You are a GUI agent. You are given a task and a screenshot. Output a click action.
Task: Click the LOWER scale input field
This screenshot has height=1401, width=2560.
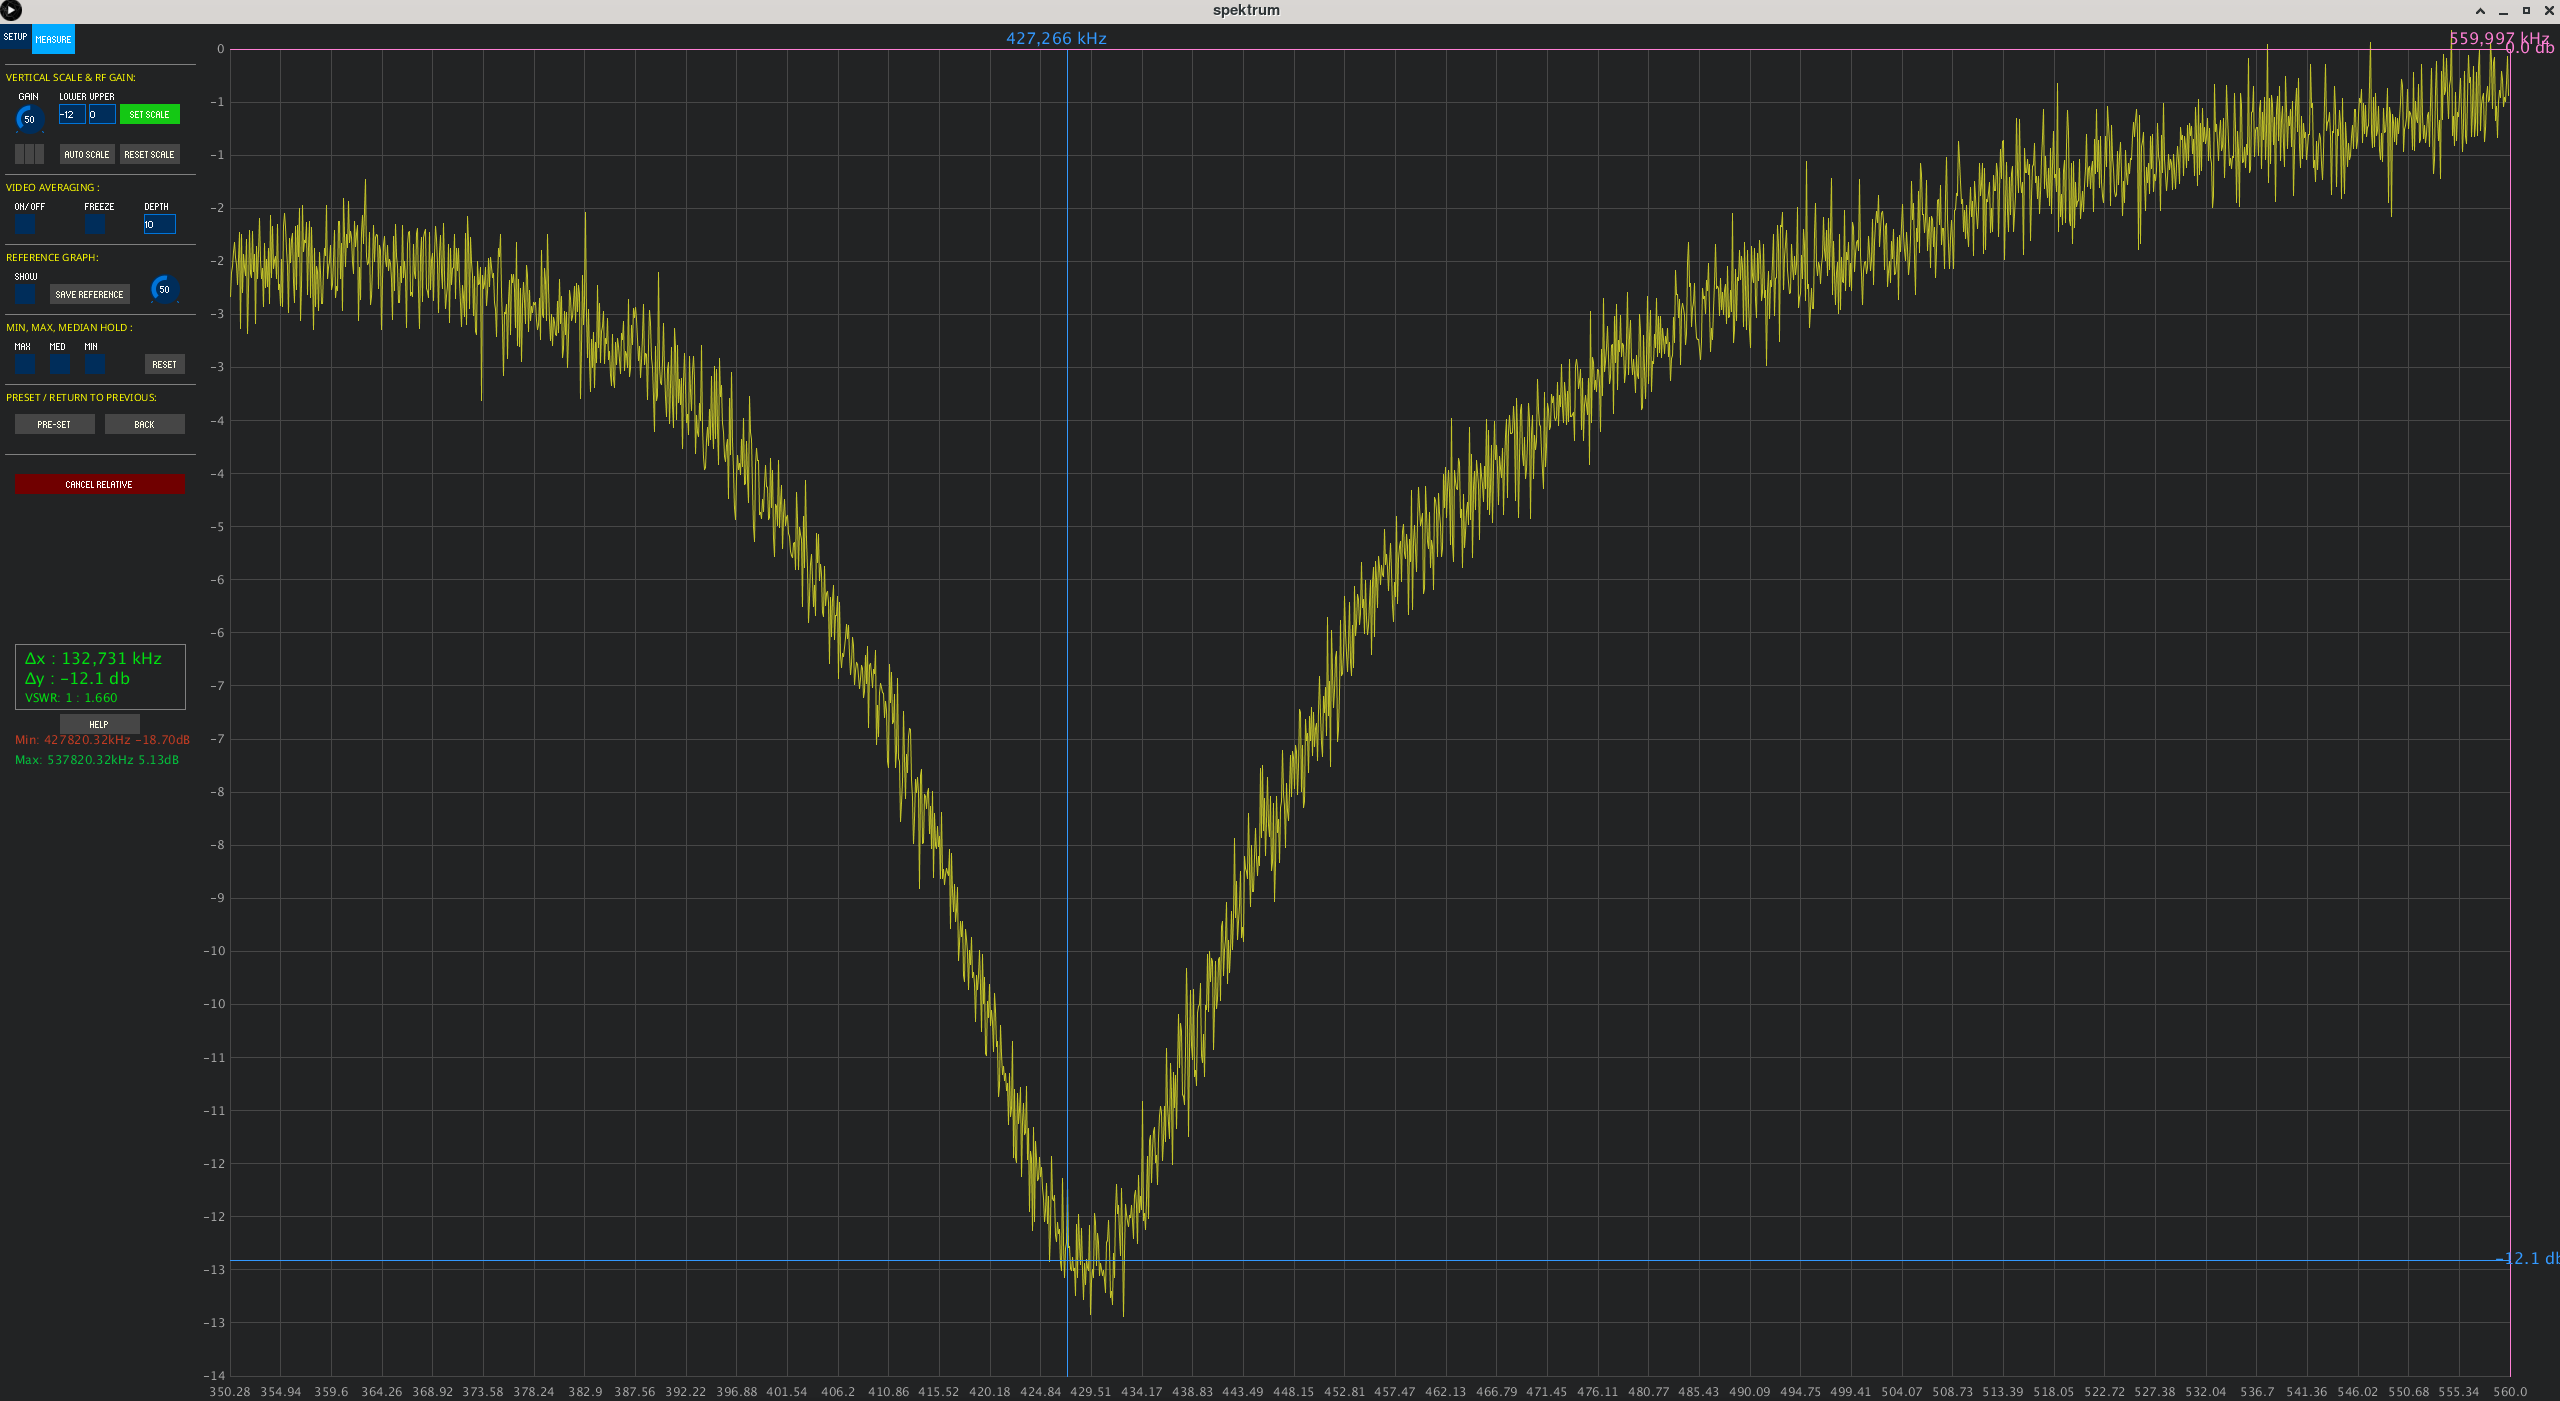(x=71, y=115)
